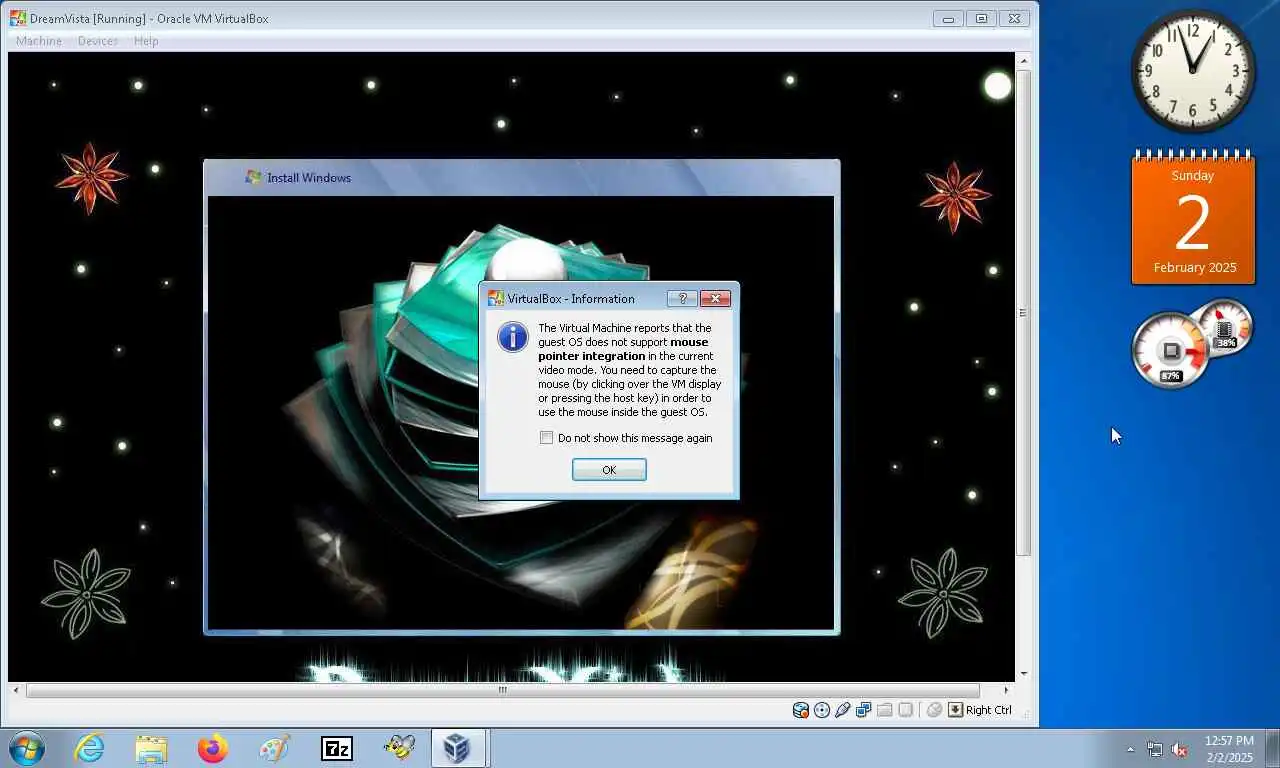The image size is (1280, 768).
Task: Open the Devices menu
Action: (97, 41)
